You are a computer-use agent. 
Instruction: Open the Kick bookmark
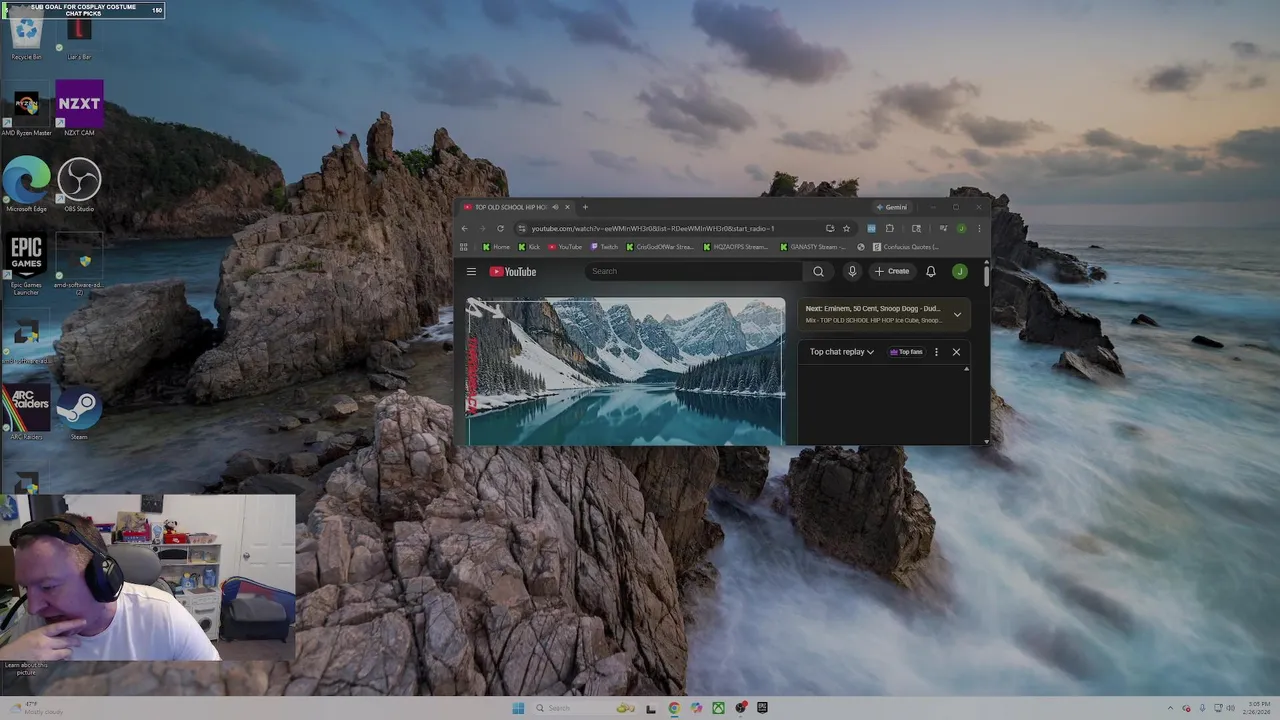(x=529, y=247)
